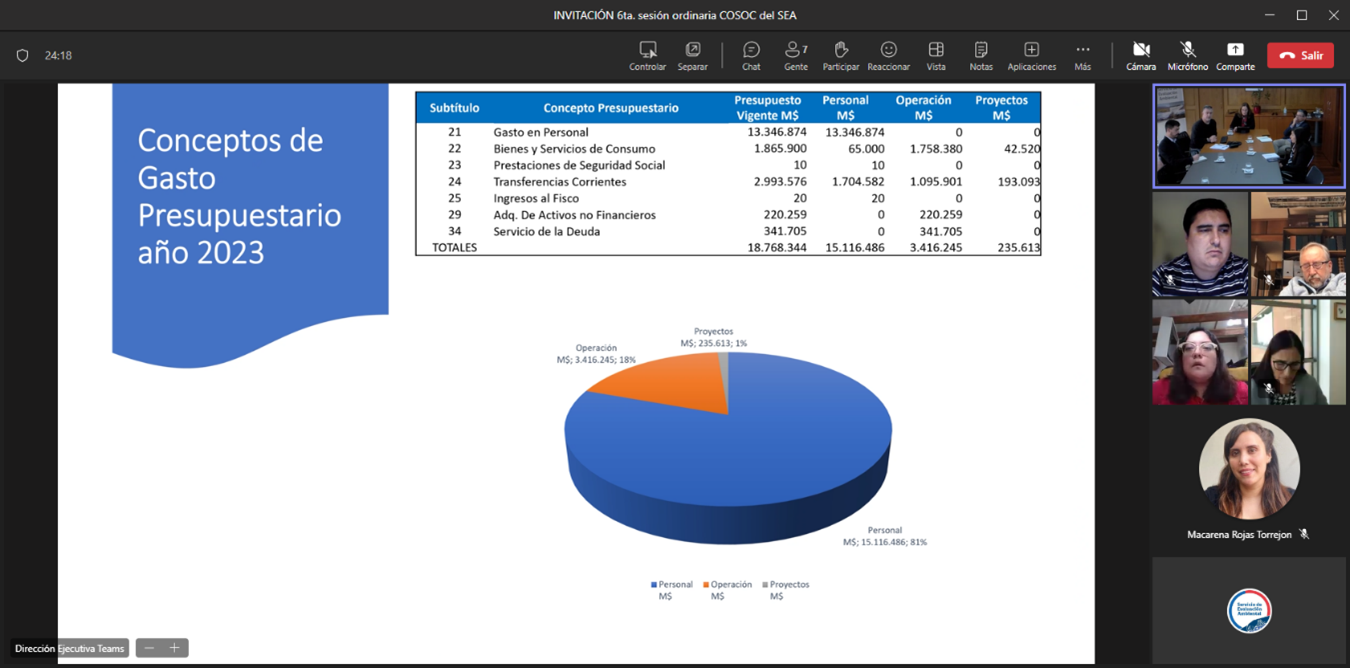1350x668 pixels.
Task: Expand the Más options menu
Action: point(1082,55)
